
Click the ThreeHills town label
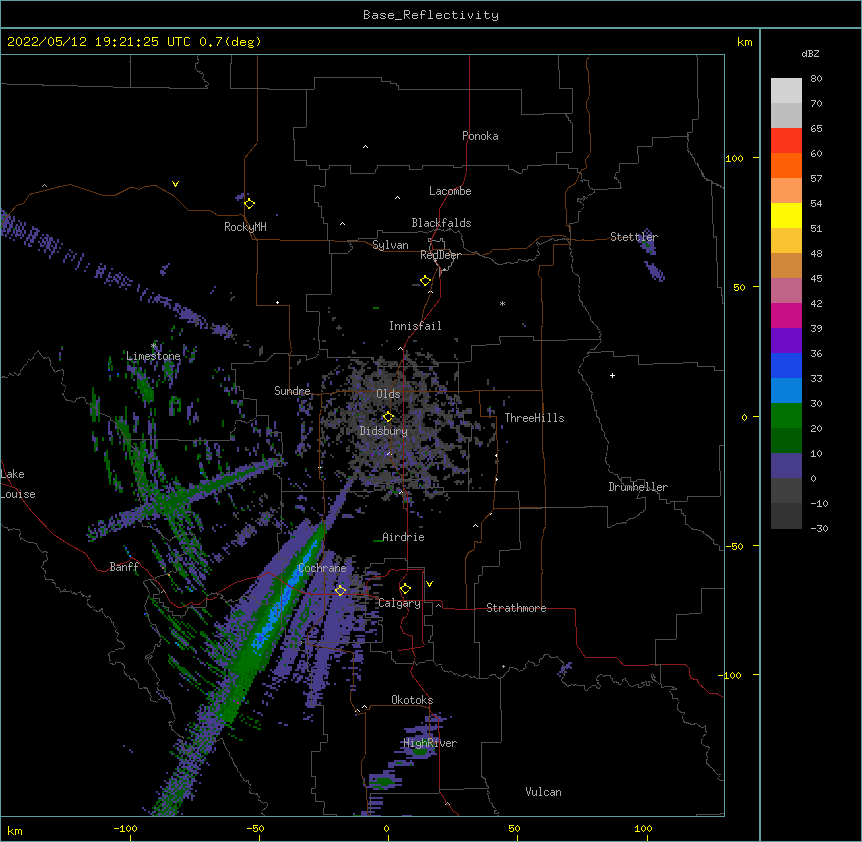point(534,418)
